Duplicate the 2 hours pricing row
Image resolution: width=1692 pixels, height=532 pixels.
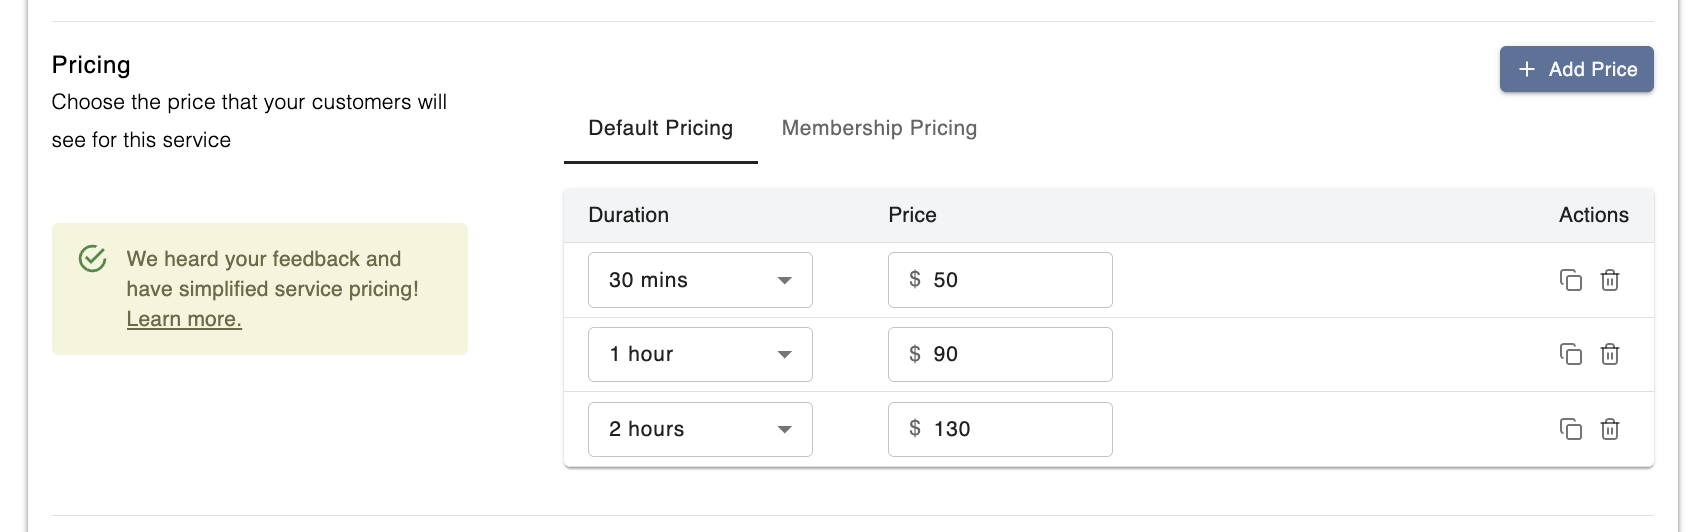coord(1571,429)
